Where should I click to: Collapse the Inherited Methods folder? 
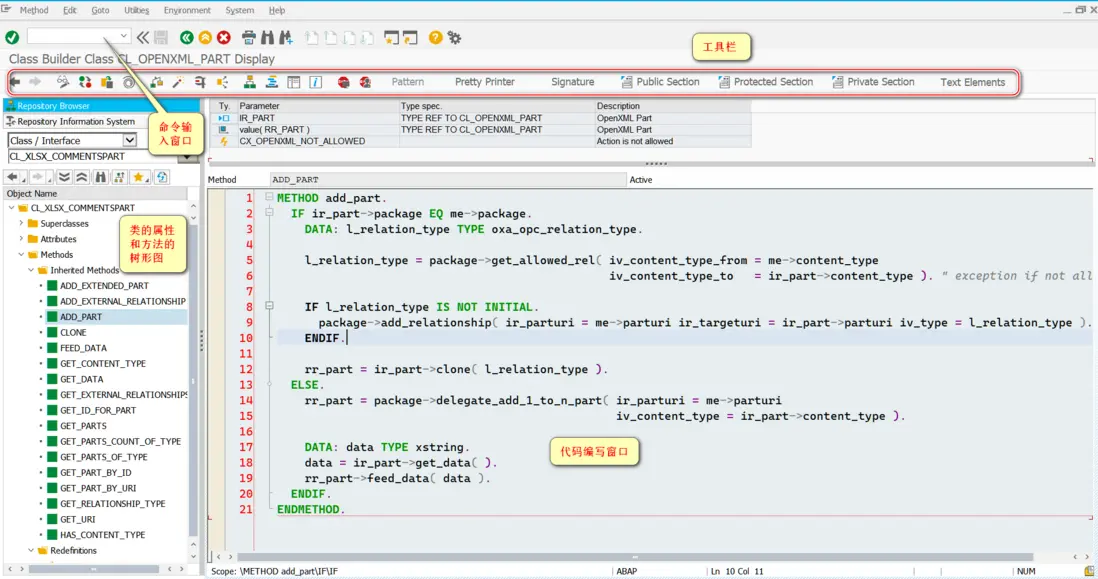click(31, 270)
